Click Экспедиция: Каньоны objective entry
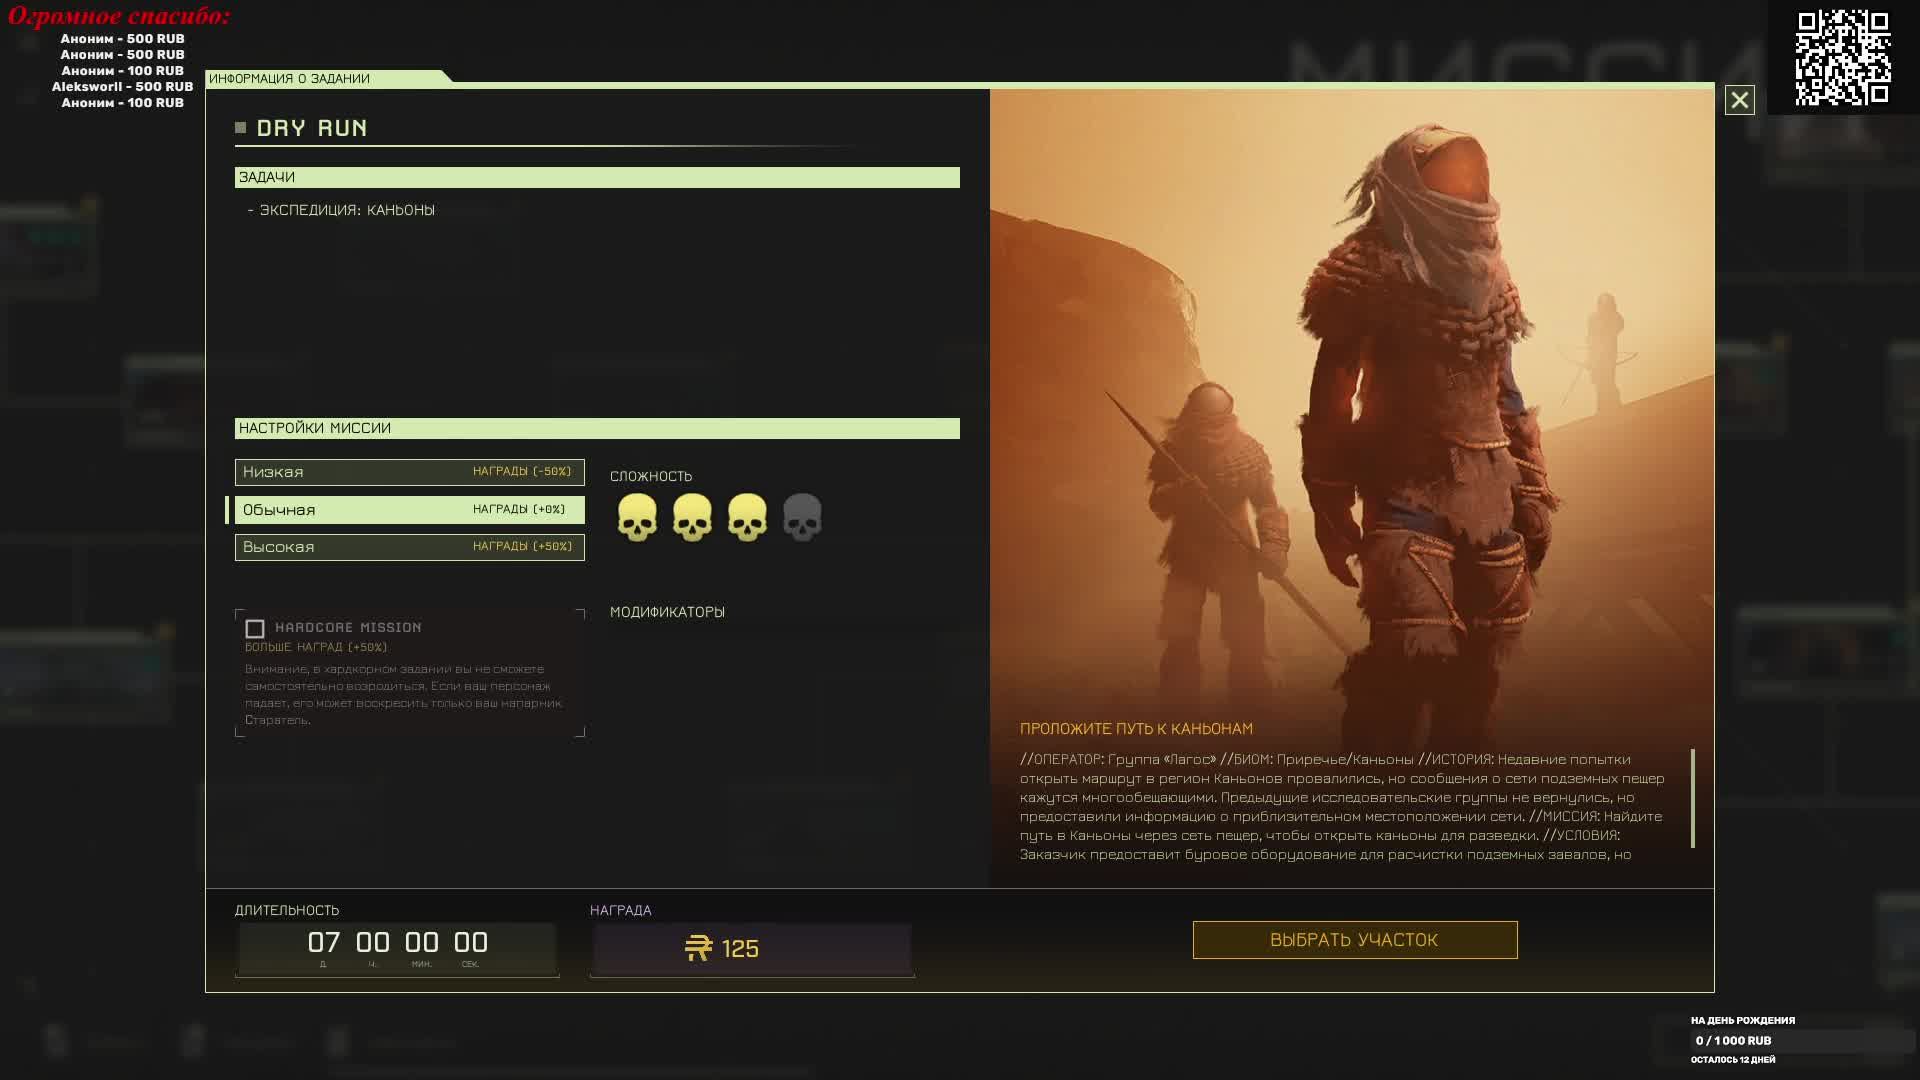Viewport: 1920px width, 1080px height. coord(346,210)
